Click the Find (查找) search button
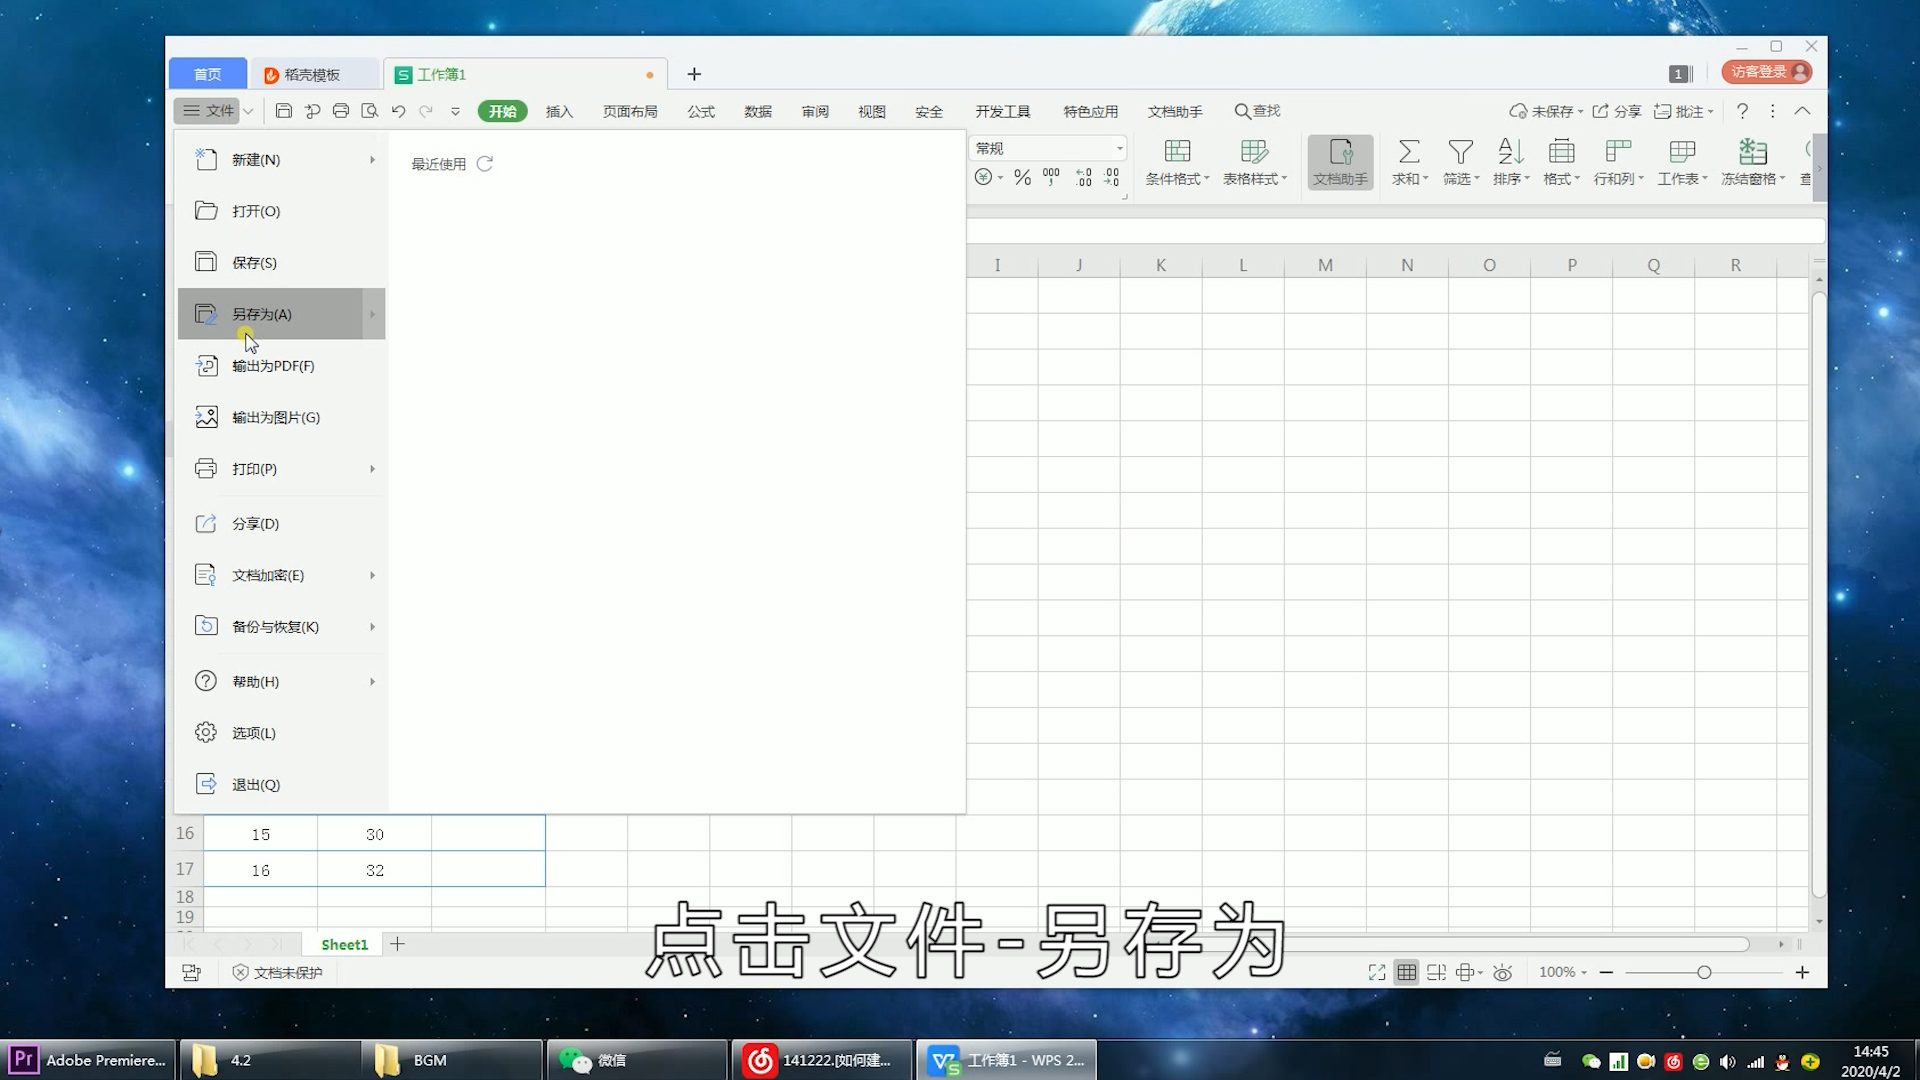Screen dimensions: 1920x1080 [1257, 111]
